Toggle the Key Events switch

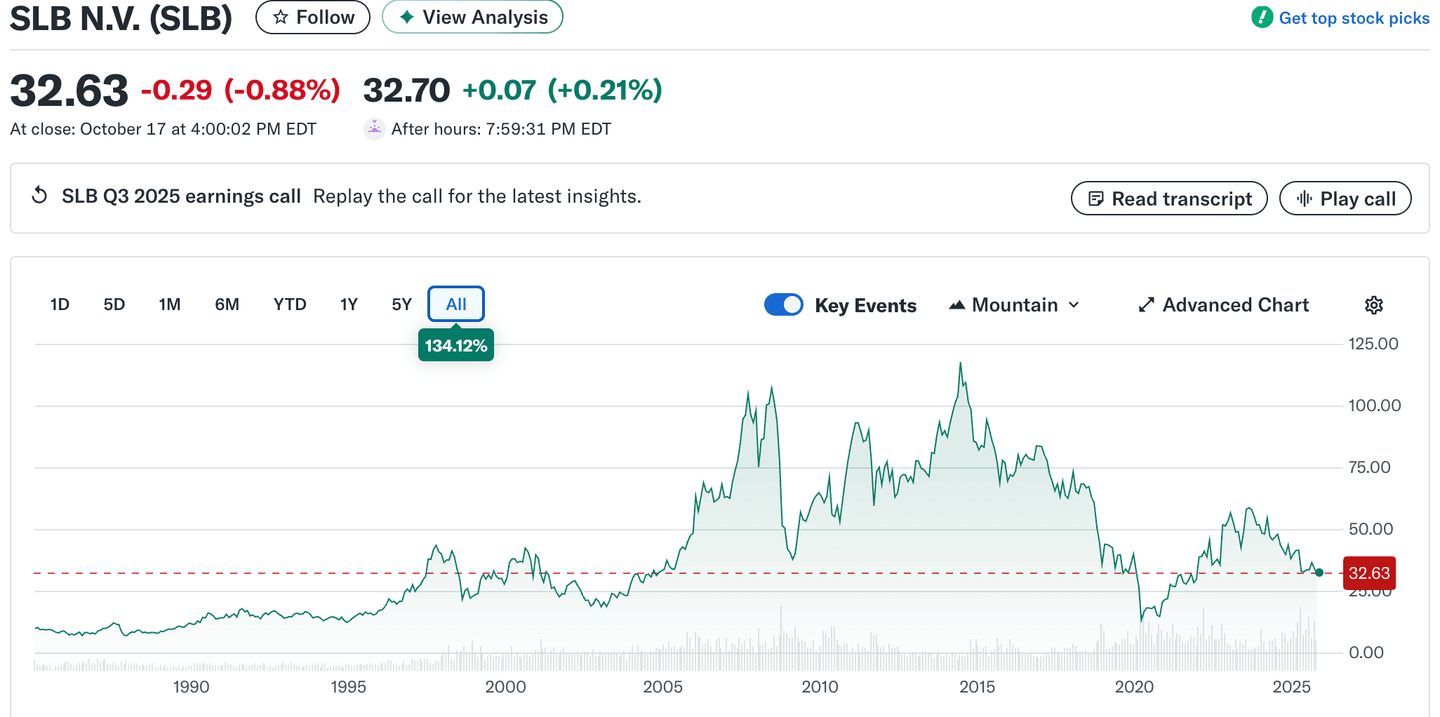pos(783,305)
